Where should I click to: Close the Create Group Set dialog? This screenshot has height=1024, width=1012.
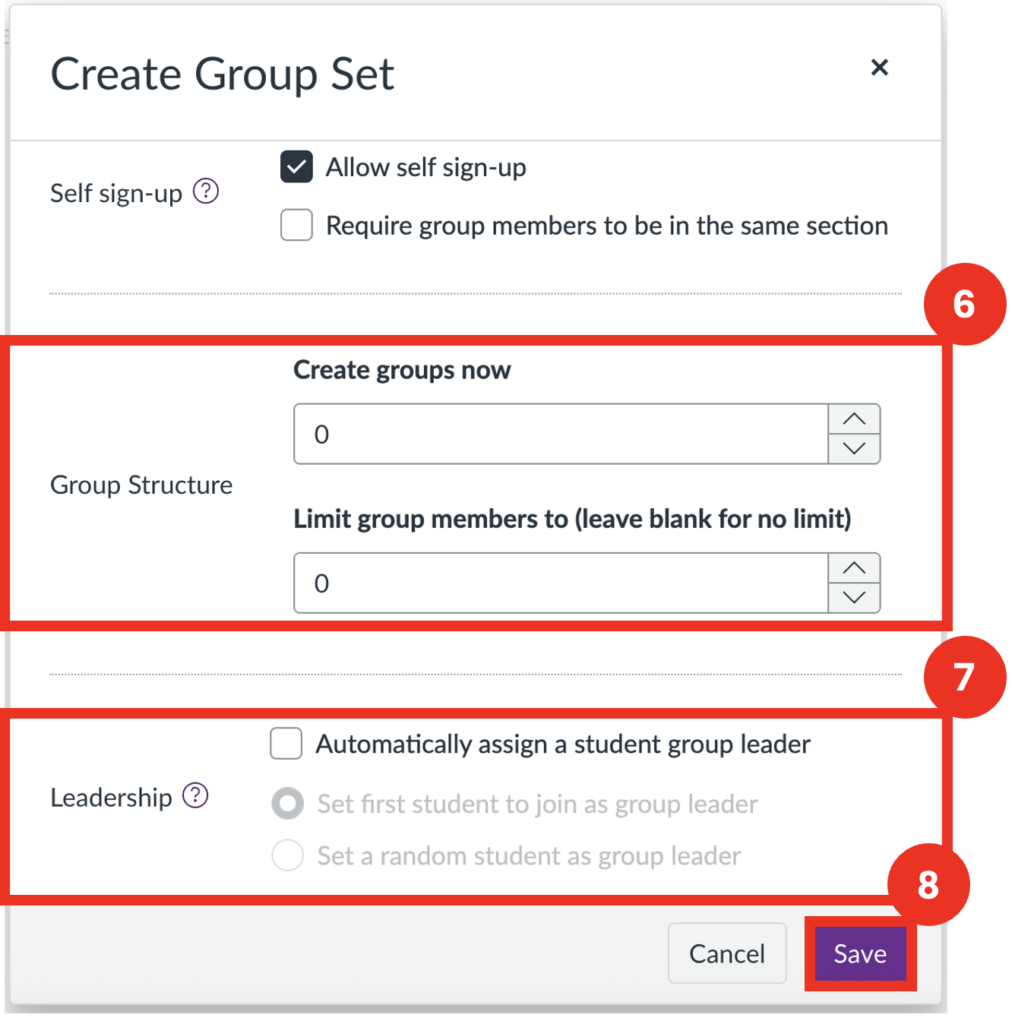pos(879,67)
